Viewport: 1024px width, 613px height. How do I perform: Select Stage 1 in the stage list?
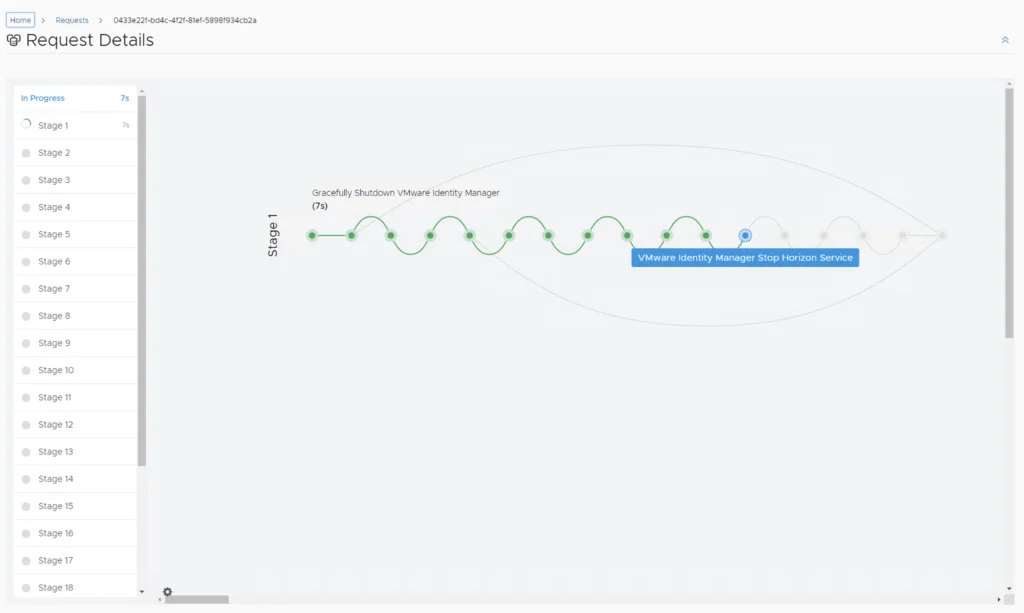click(x=75, y=125)
